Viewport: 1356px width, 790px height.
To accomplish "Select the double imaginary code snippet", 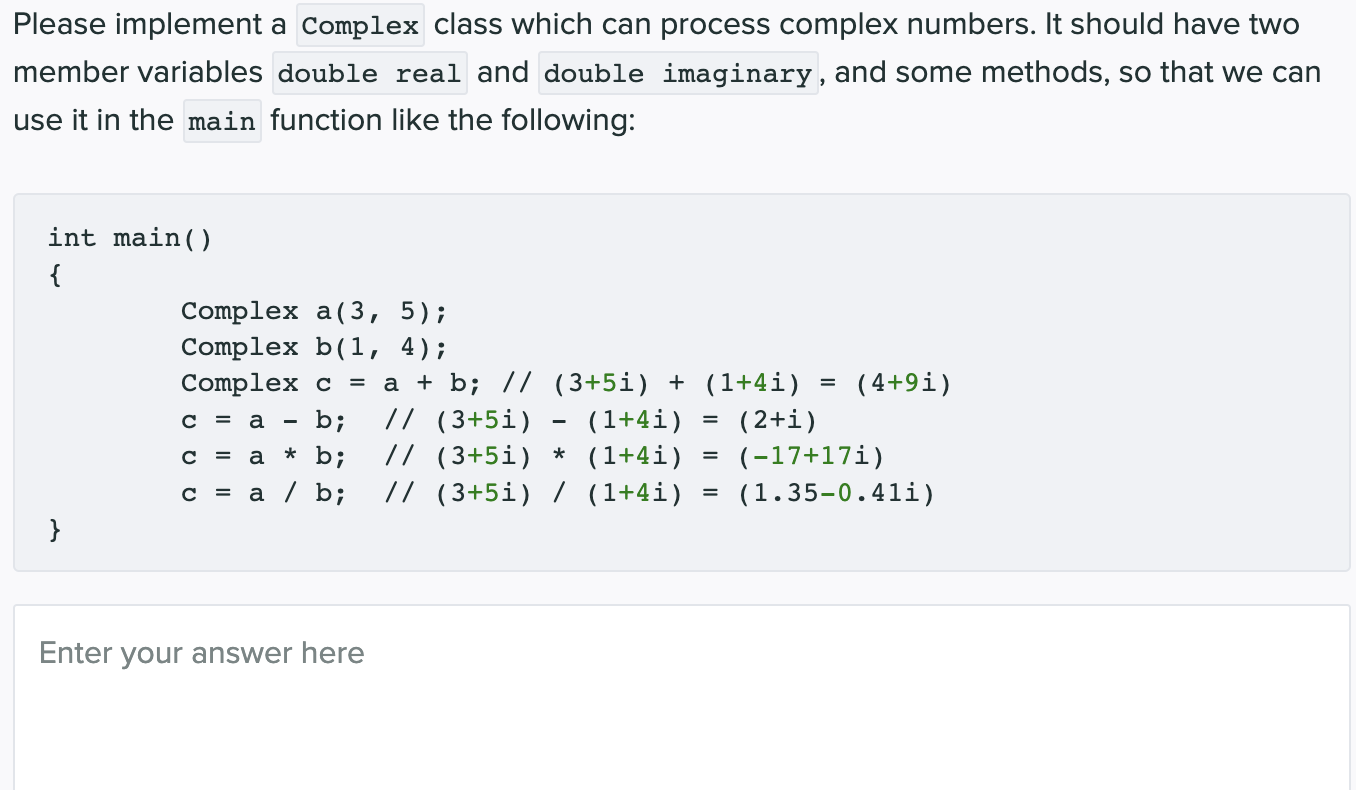I will (678, 72).
